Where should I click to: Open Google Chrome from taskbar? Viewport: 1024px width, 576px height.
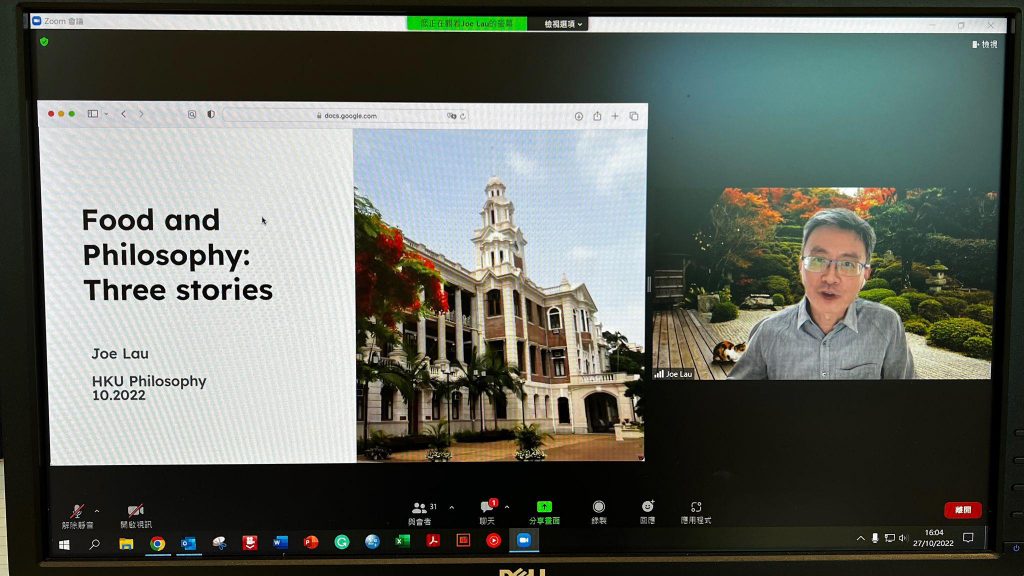[157, 543]
